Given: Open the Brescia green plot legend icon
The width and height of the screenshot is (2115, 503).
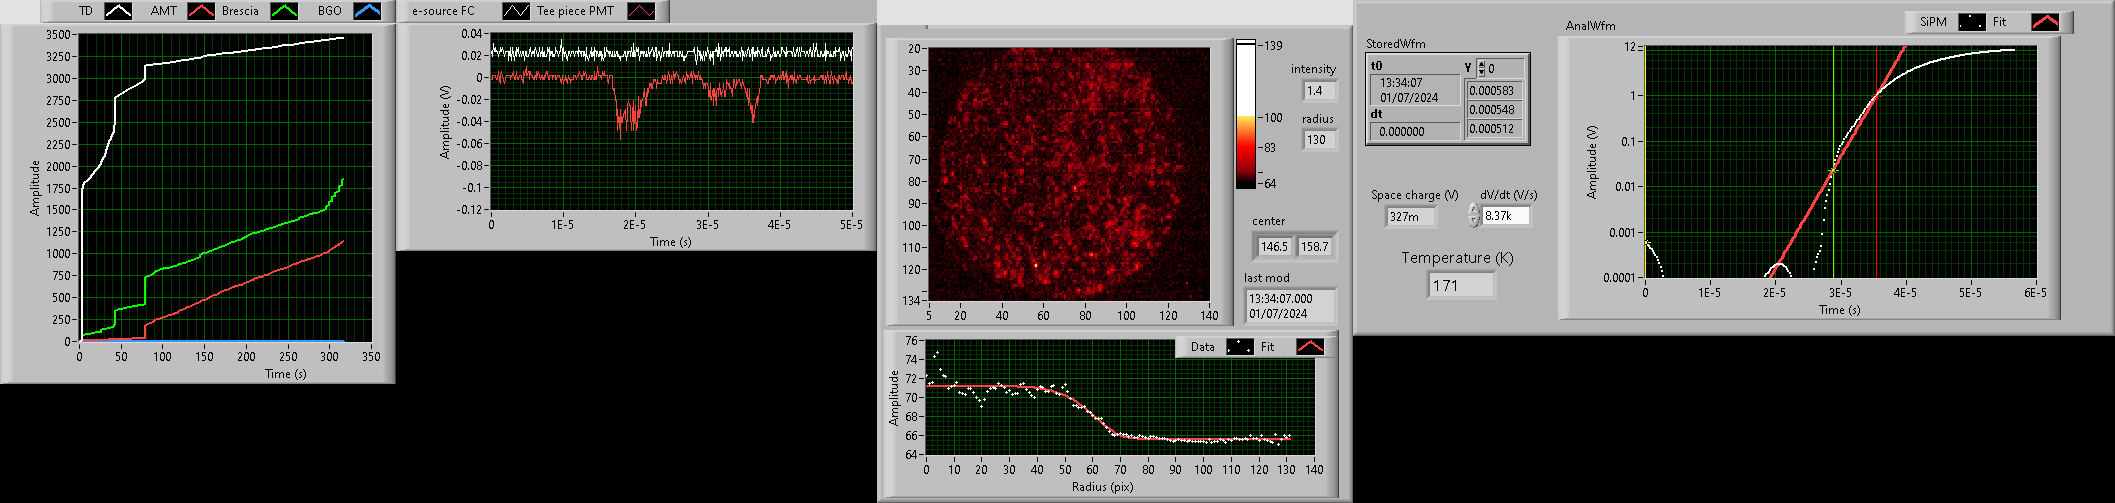Looking at the screenshot, I should tap(285, 11).
